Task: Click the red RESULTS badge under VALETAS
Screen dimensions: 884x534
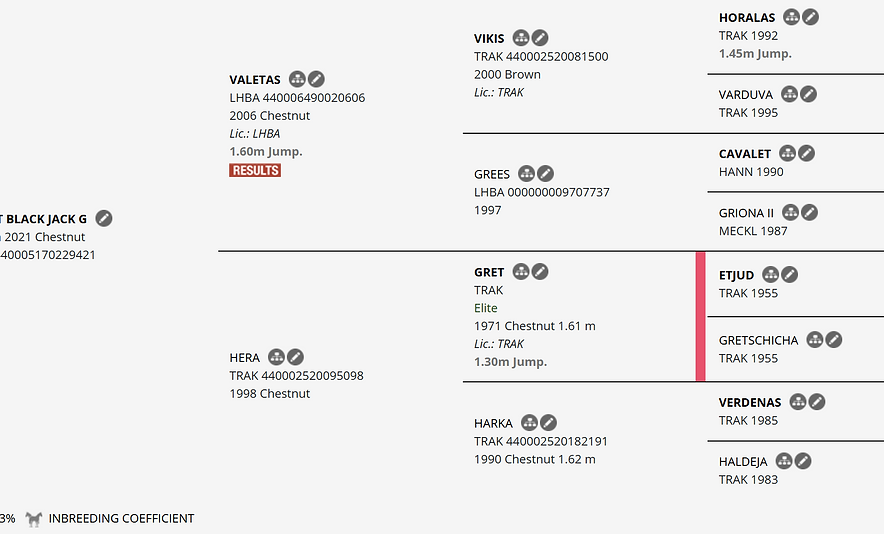Action: point(255,170)
